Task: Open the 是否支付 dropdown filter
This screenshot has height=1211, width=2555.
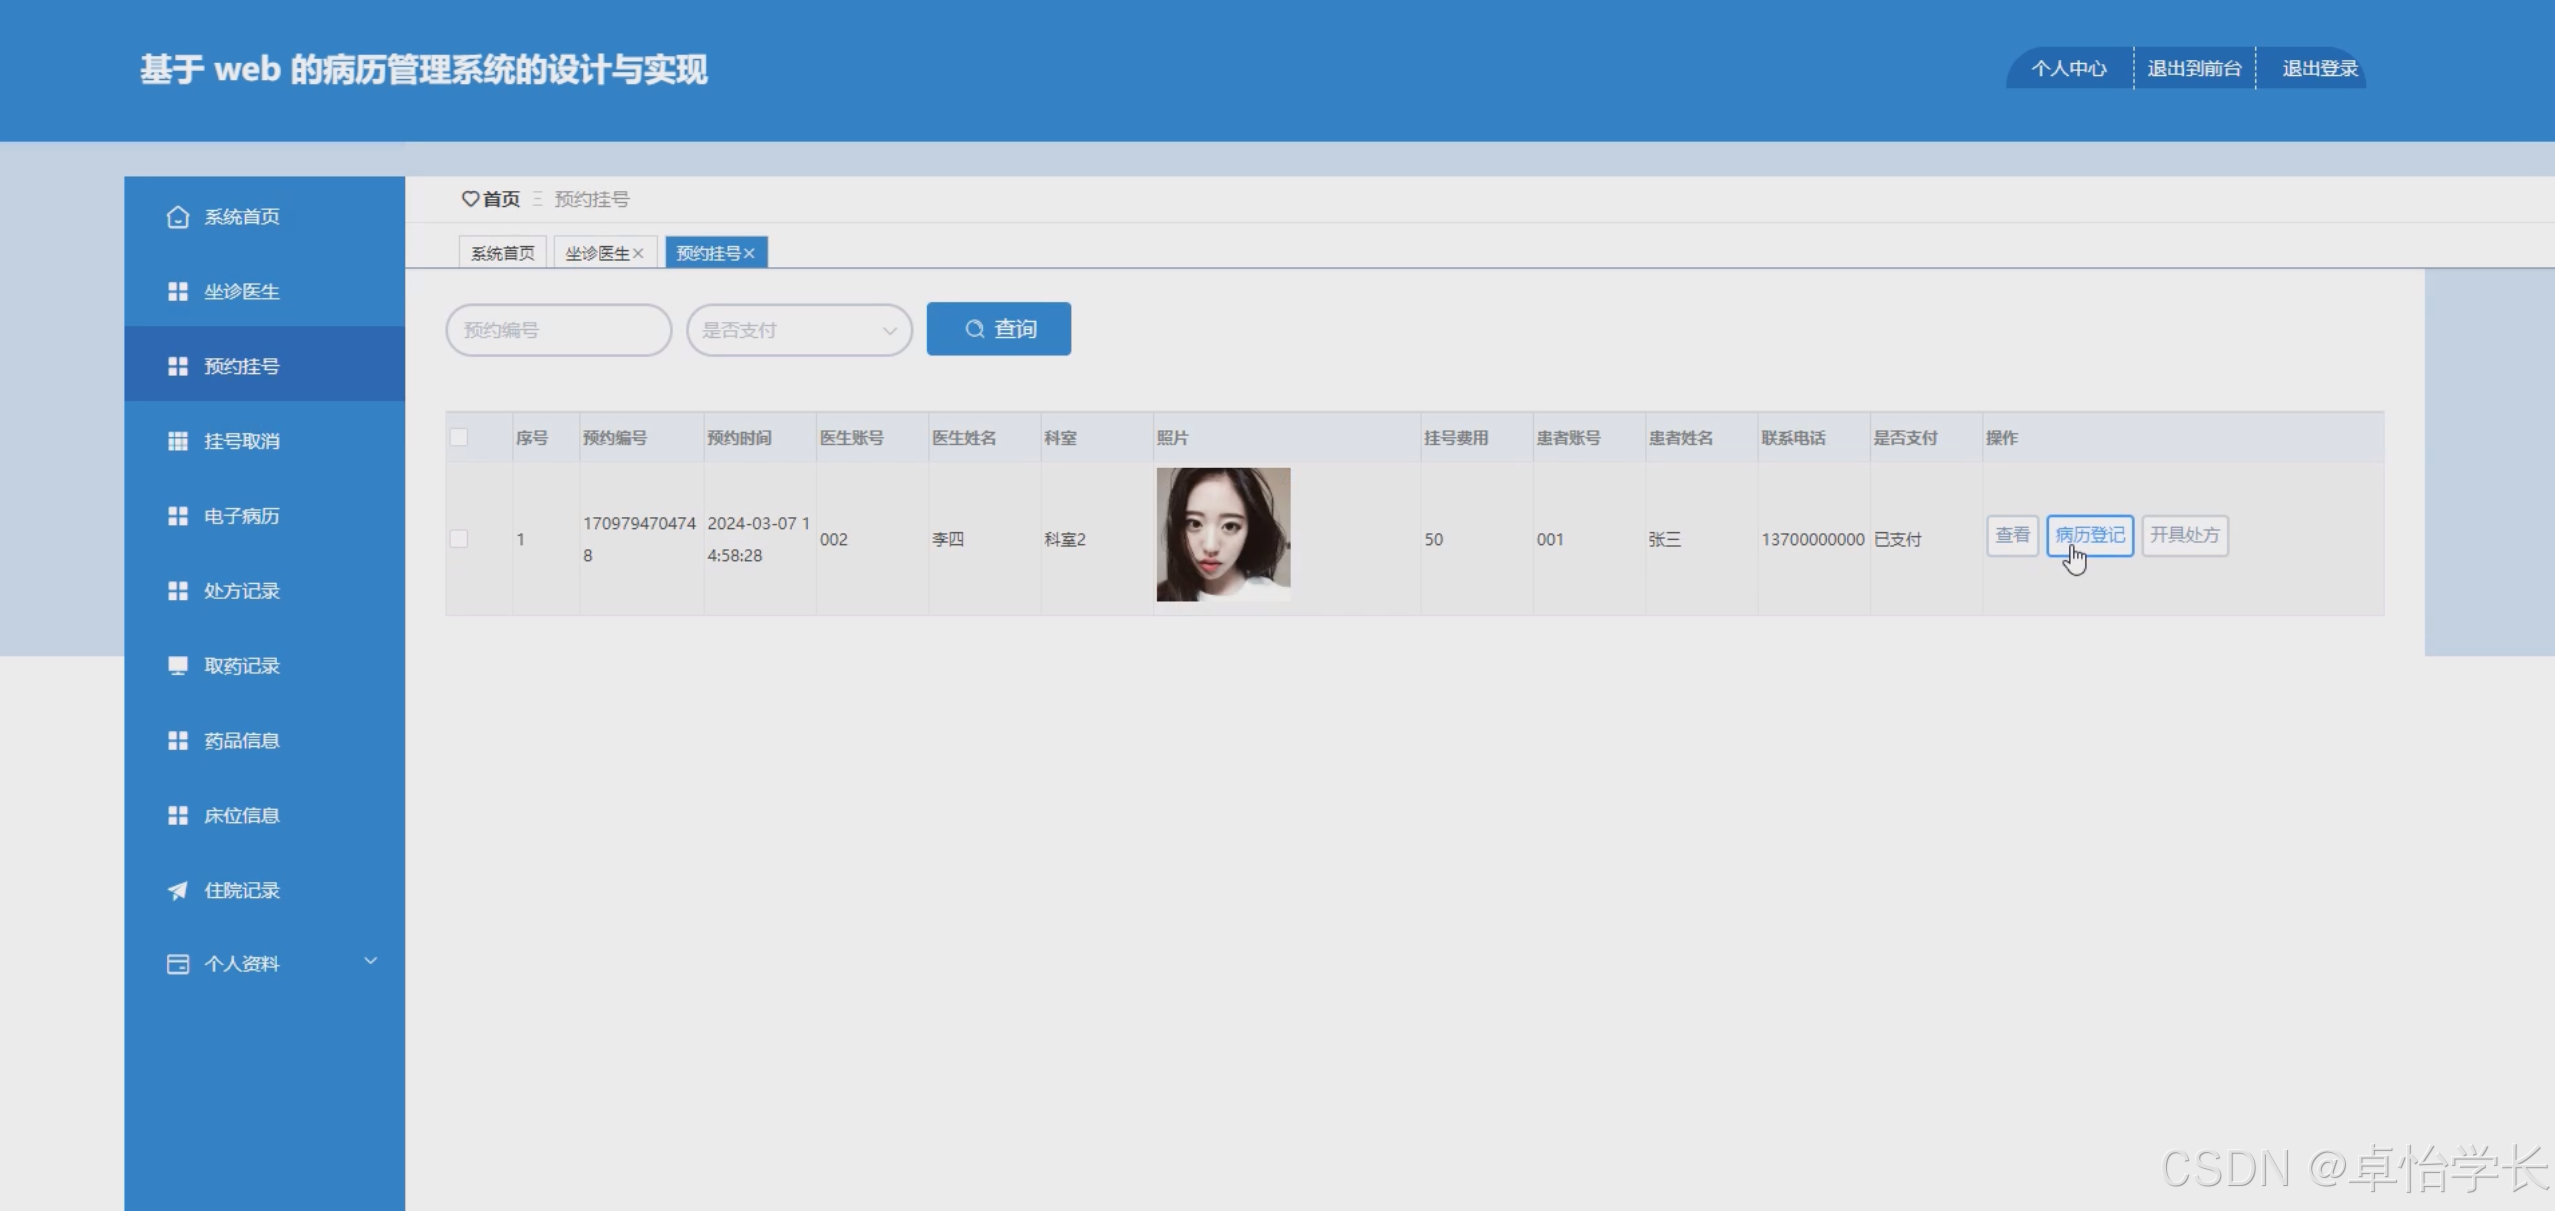Action: 799,330
